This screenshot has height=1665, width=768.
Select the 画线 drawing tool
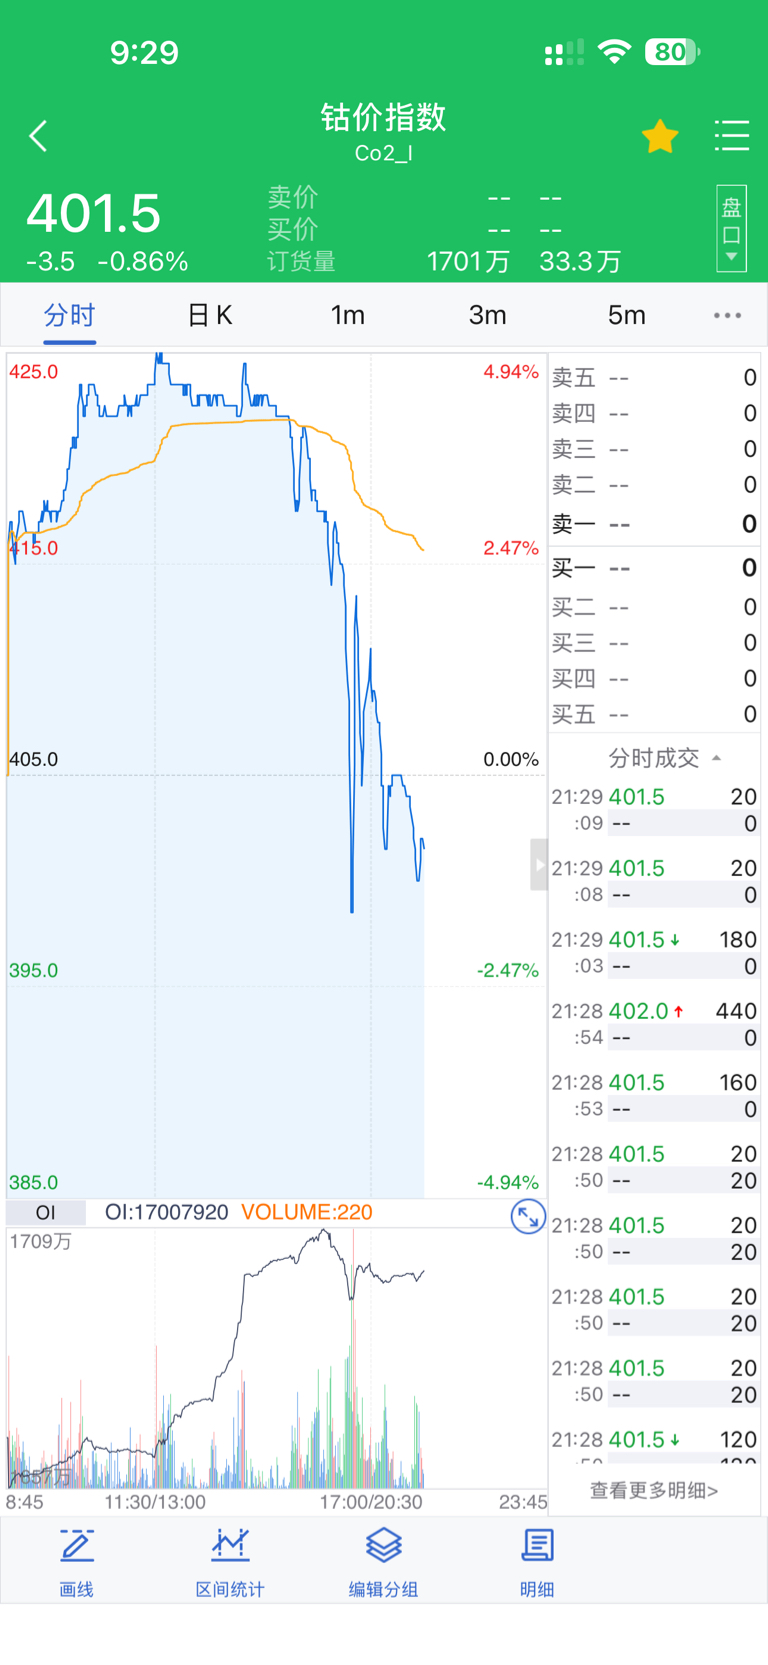pyautogui.click(x=76, y=1562)
